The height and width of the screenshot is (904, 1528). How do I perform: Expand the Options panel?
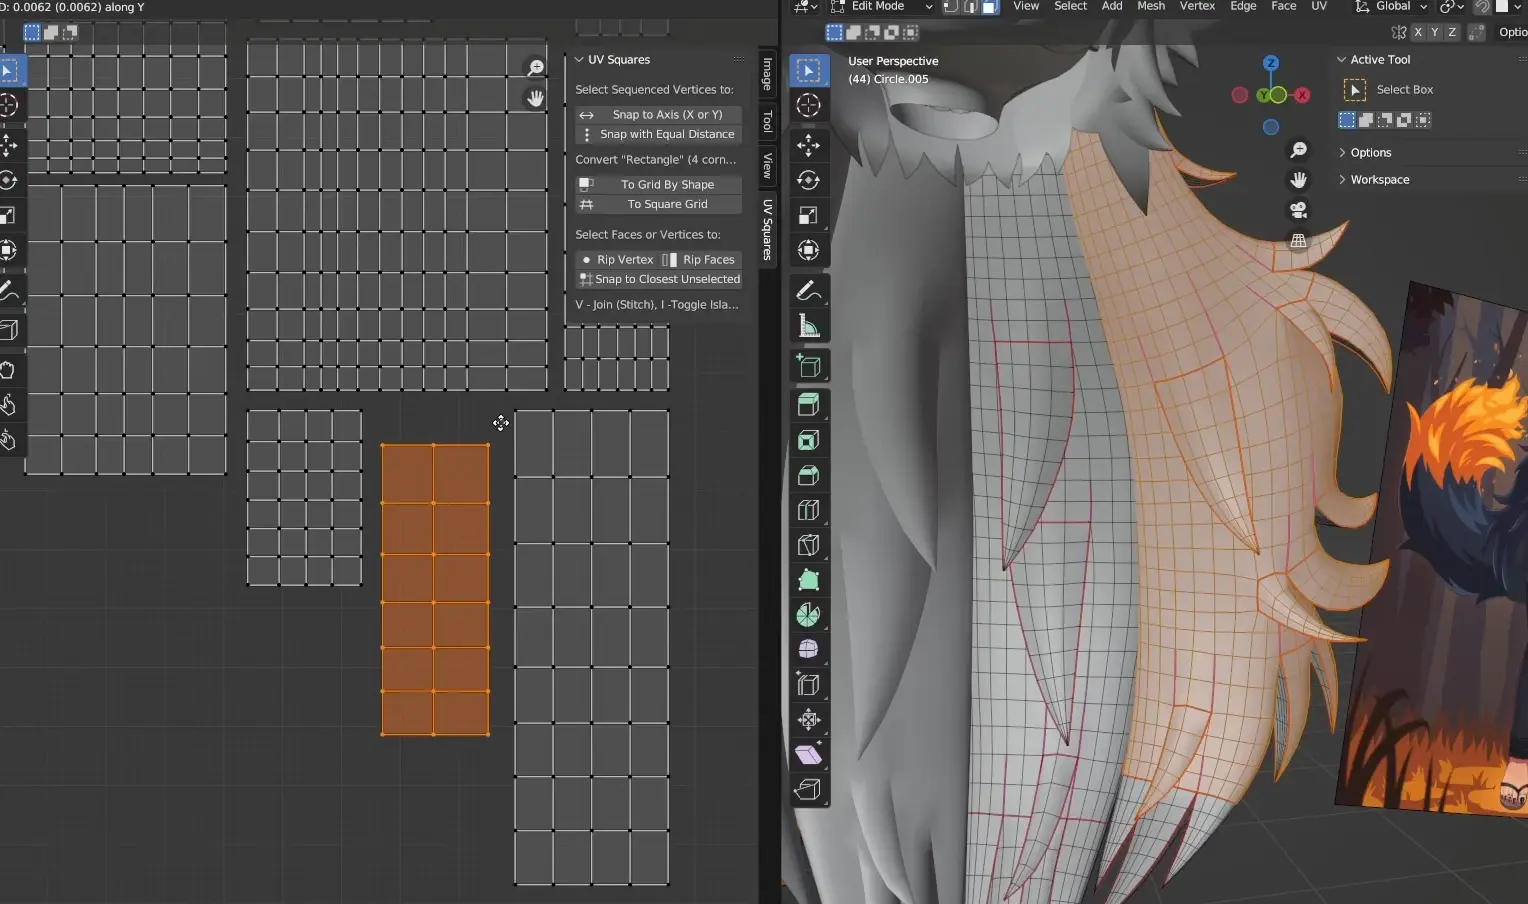[1370, 153]
